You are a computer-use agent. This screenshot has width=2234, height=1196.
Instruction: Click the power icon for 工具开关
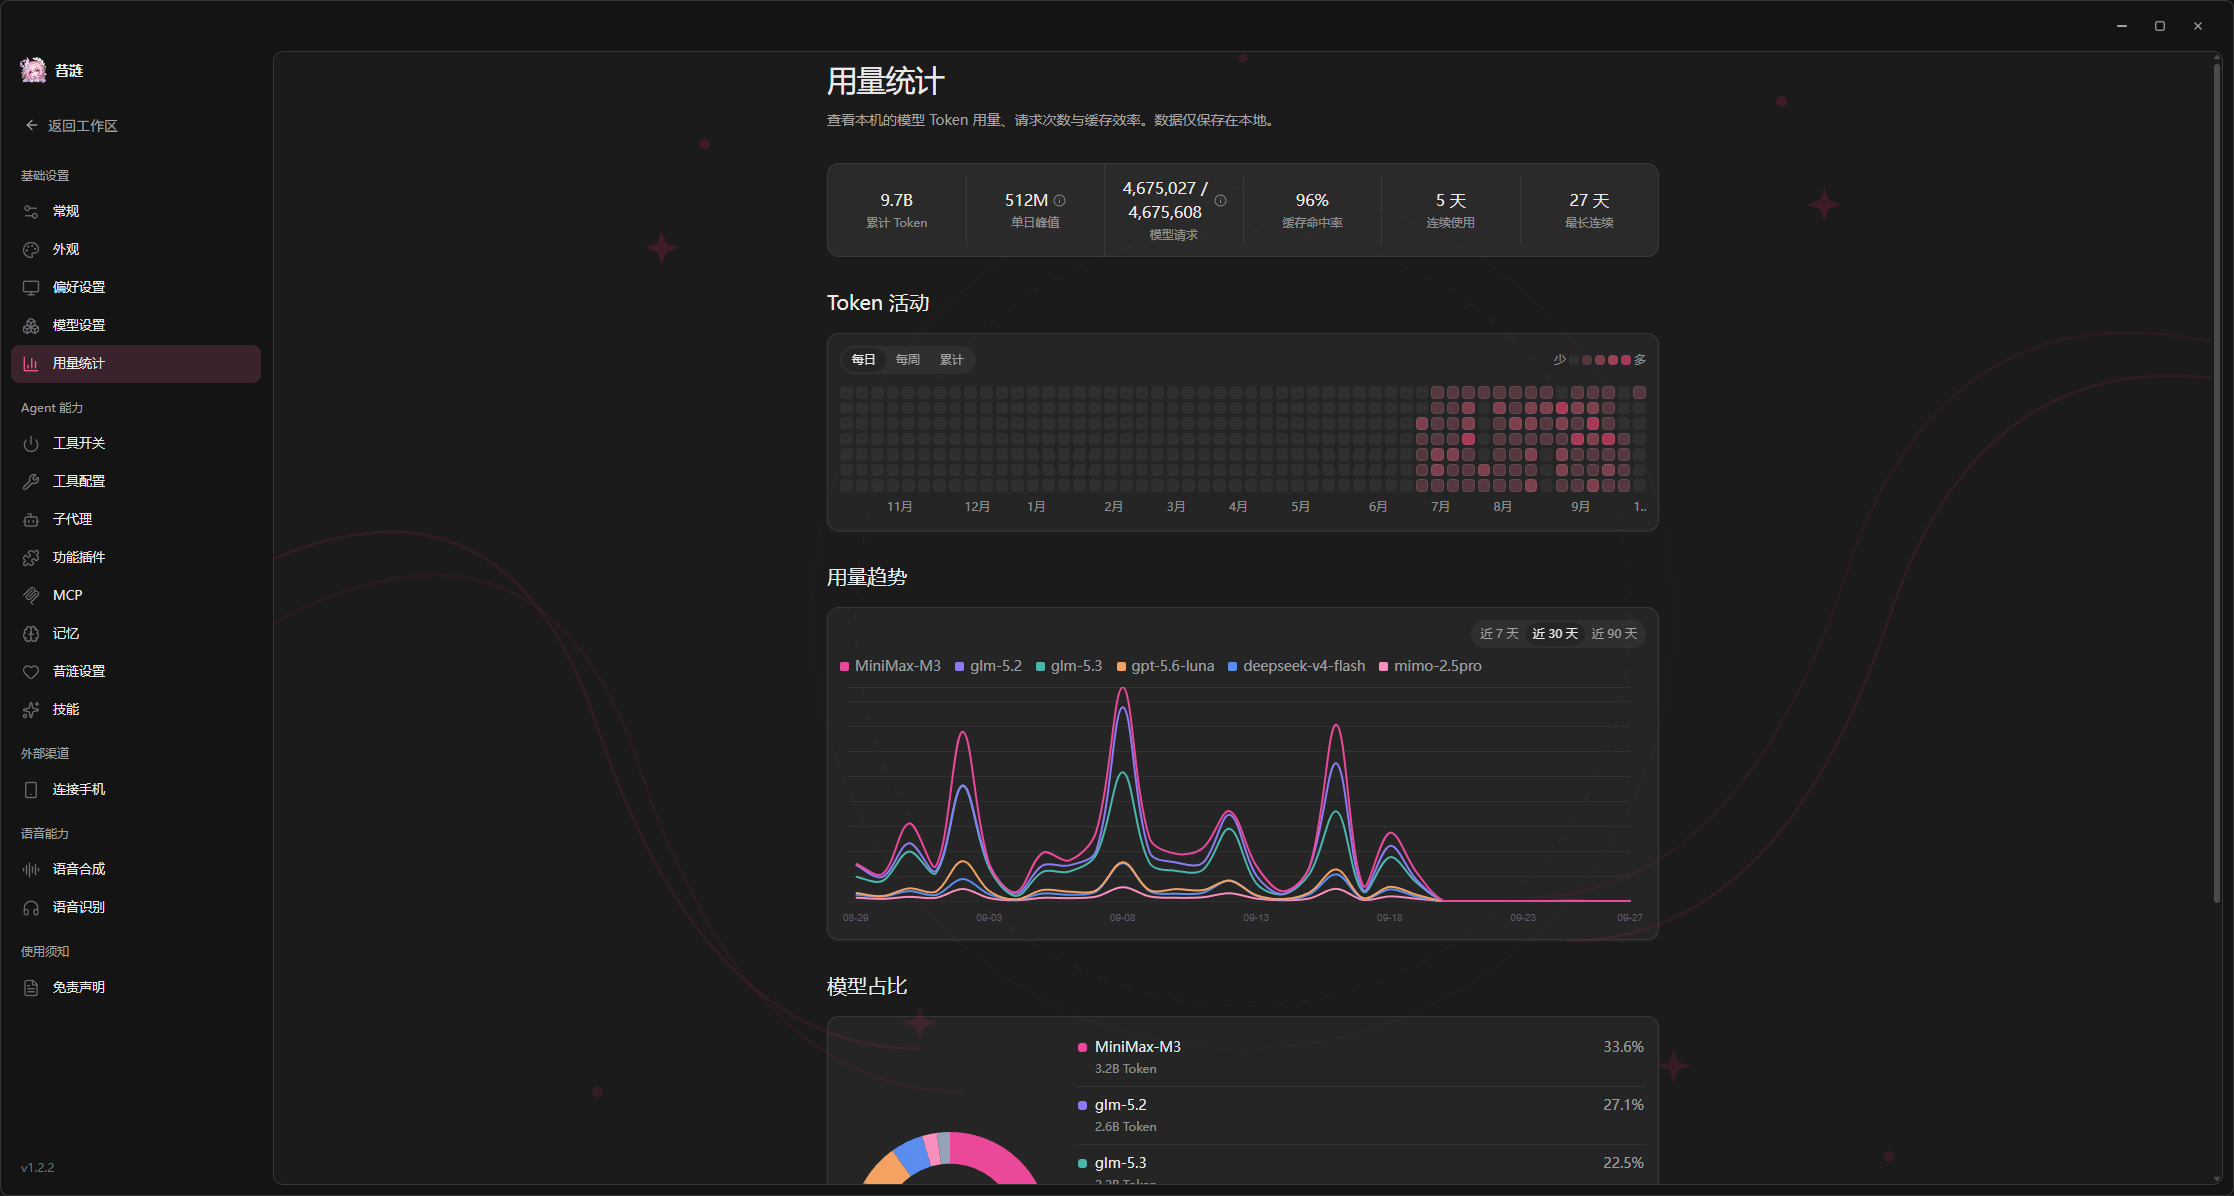tap(31, 443)
